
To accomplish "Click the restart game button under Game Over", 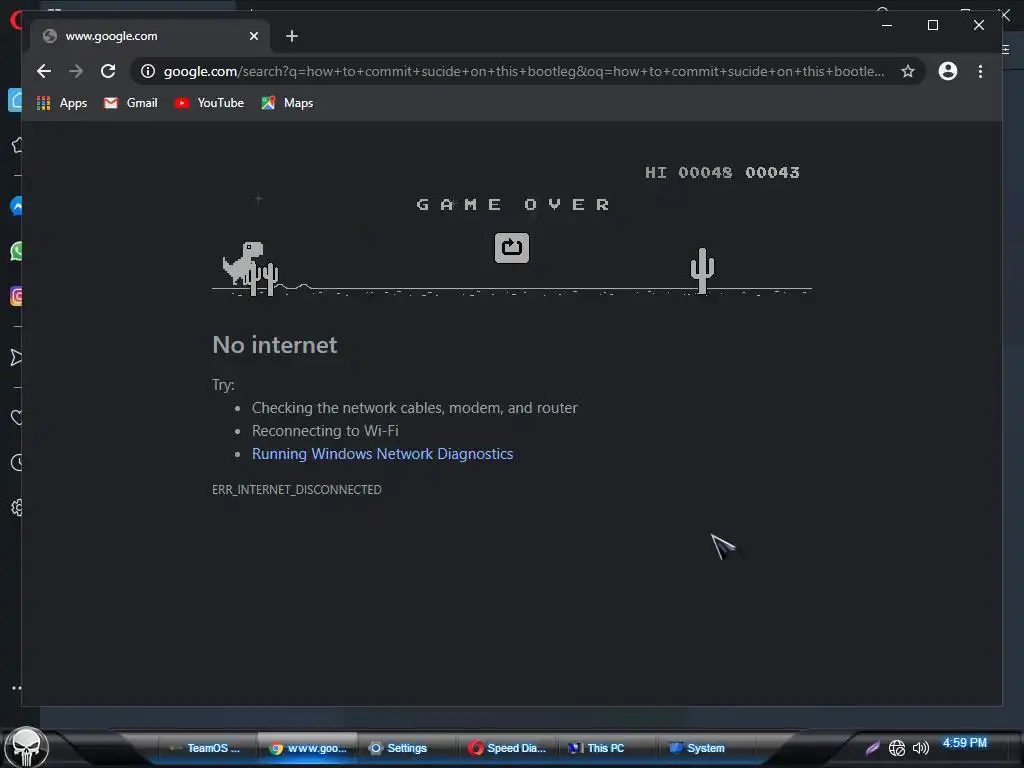I will (511, 248).
